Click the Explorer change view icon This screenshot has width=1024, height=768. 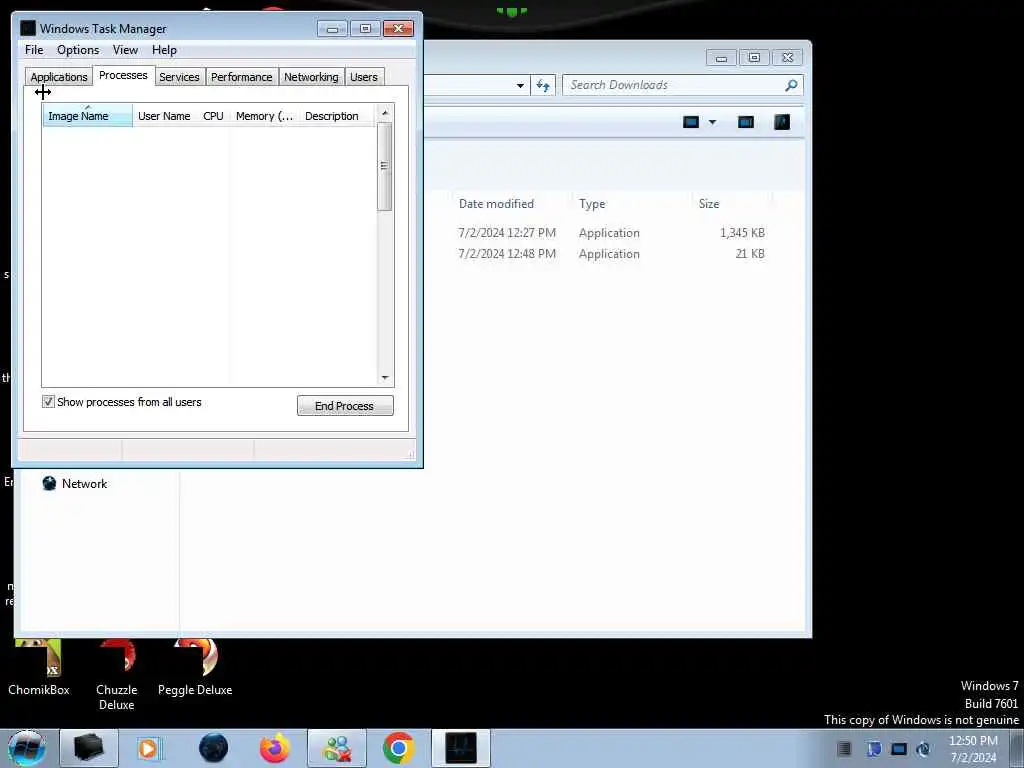691,122
